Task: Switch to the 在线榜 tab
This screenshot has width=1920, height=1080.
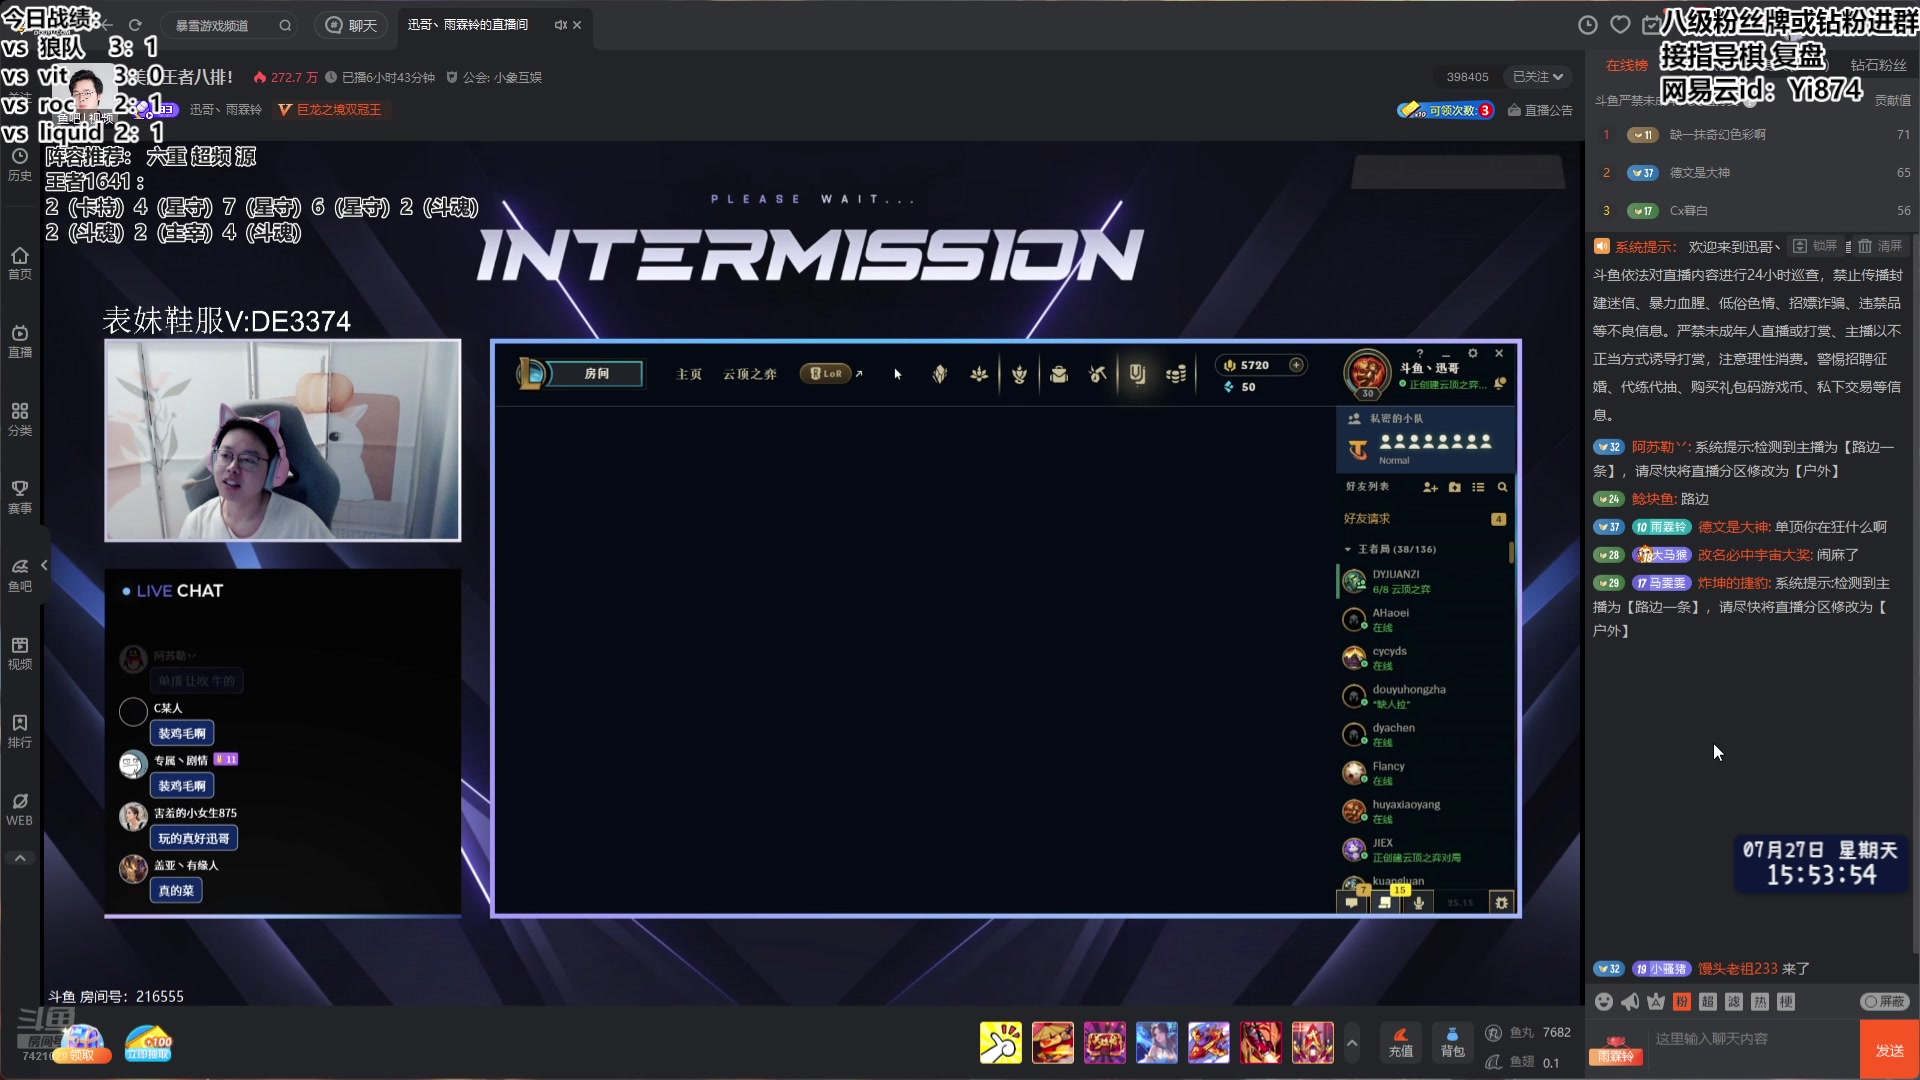Action: [1626, 65]
